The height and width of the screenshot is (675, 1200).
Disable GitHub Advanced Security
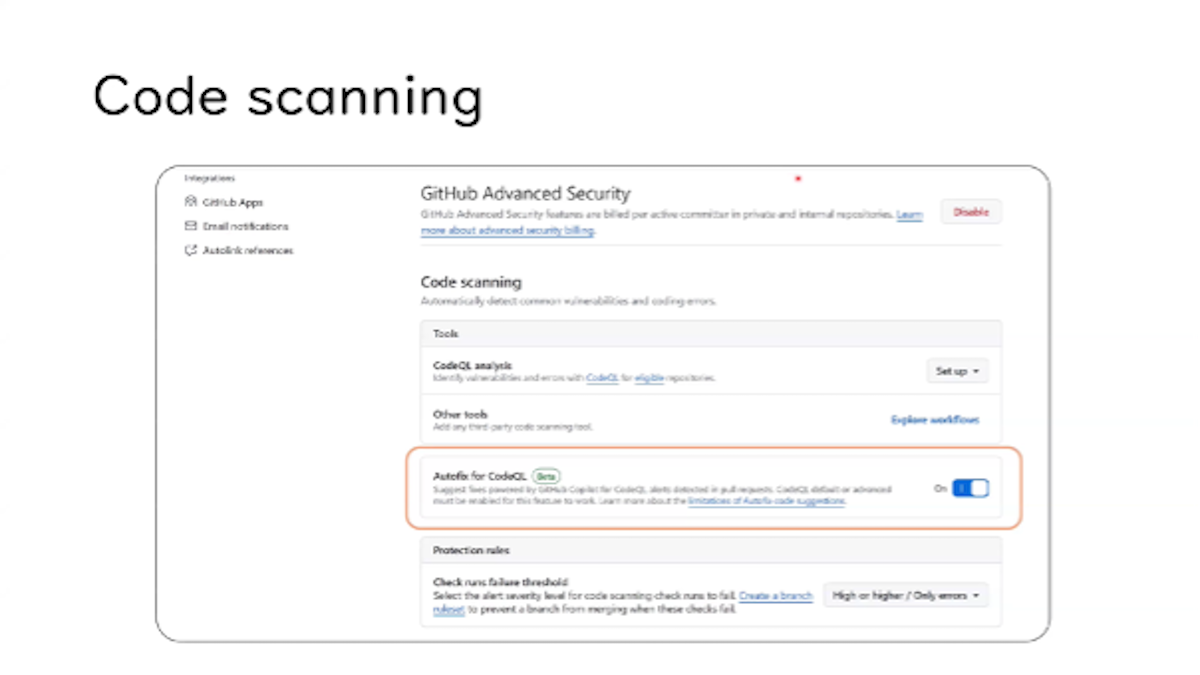970,212
